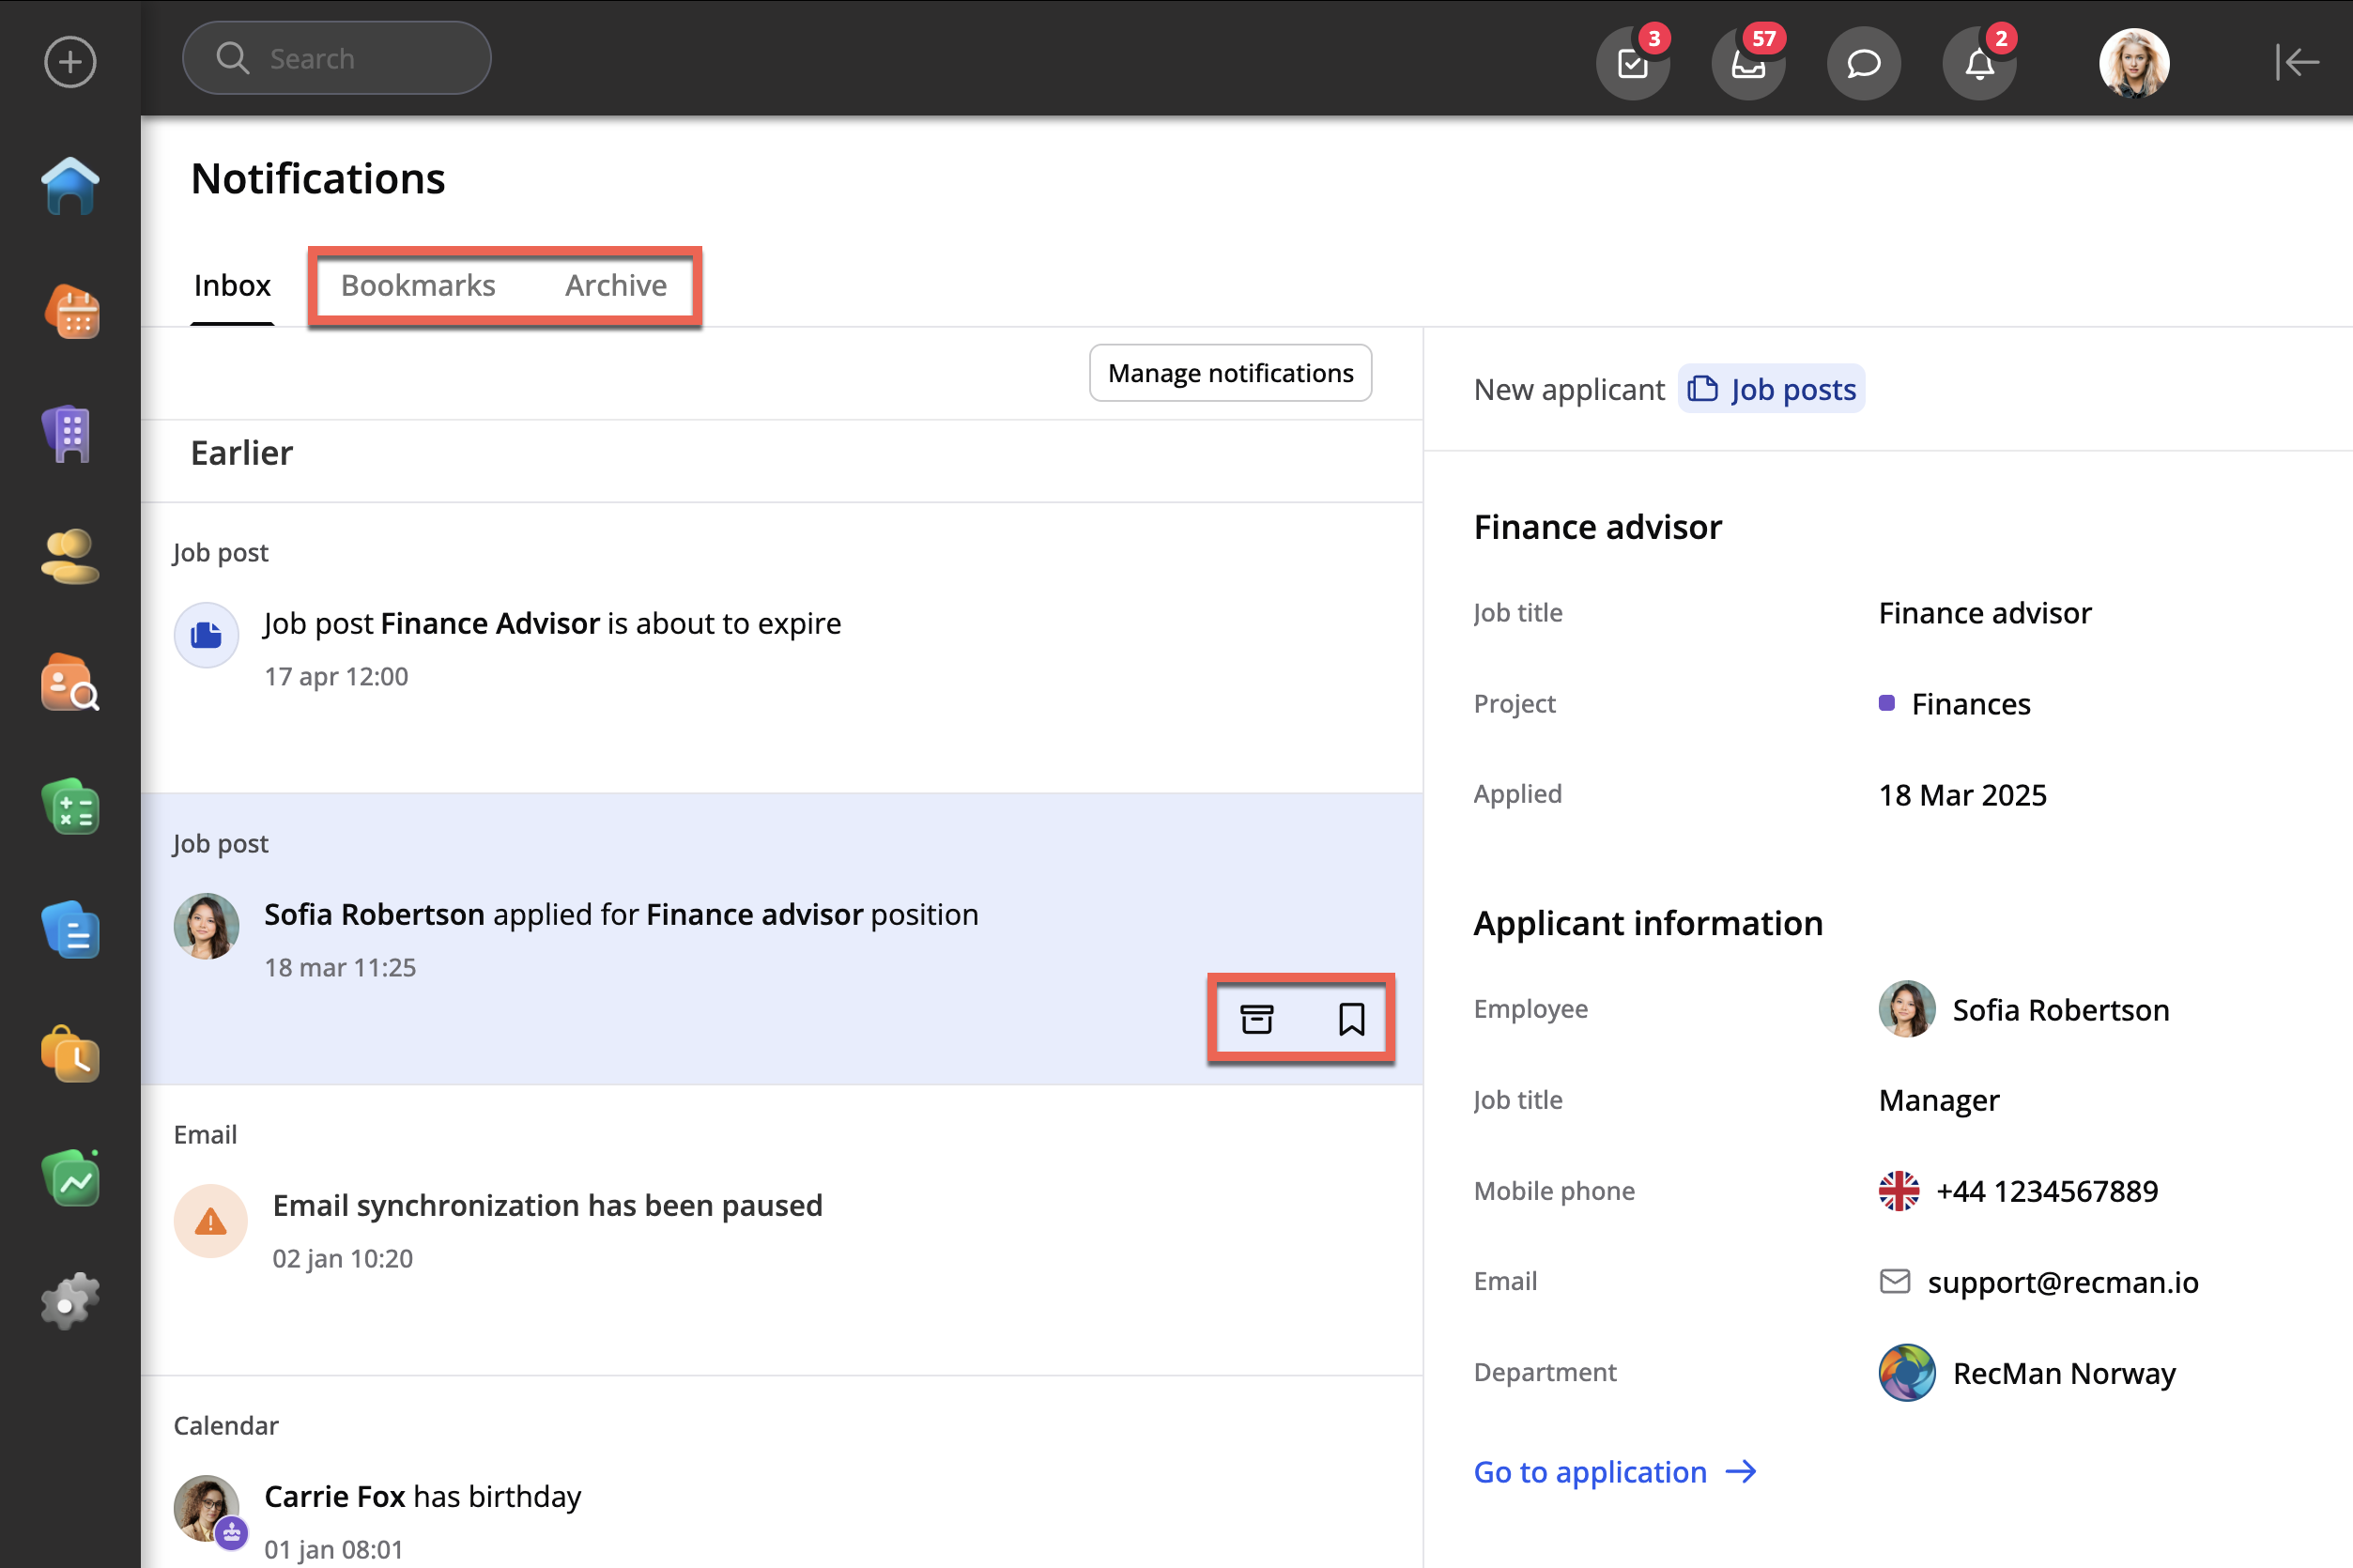The height and width of the screenshot is (1568, 2353).
Task: Click the Manage notifications button
Action: coord(1230,373)
